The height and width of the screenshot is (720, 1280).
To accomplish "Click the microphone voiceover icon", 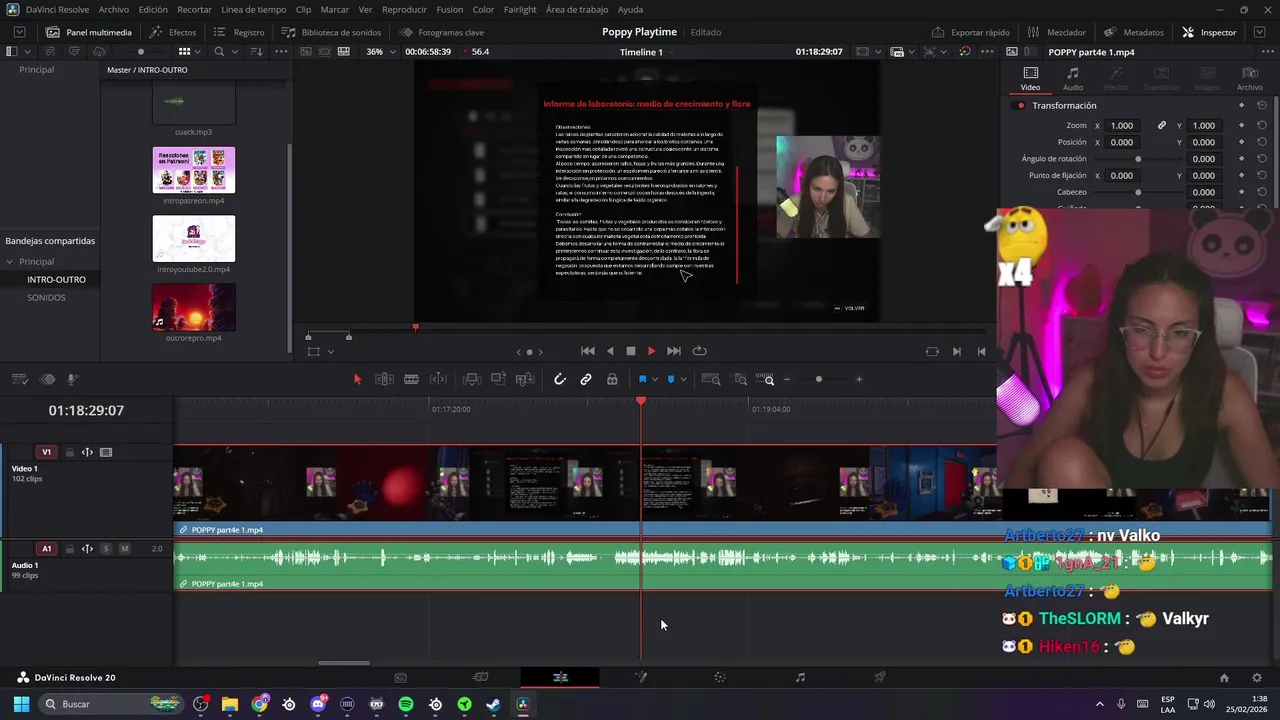I will coord(72,379).
